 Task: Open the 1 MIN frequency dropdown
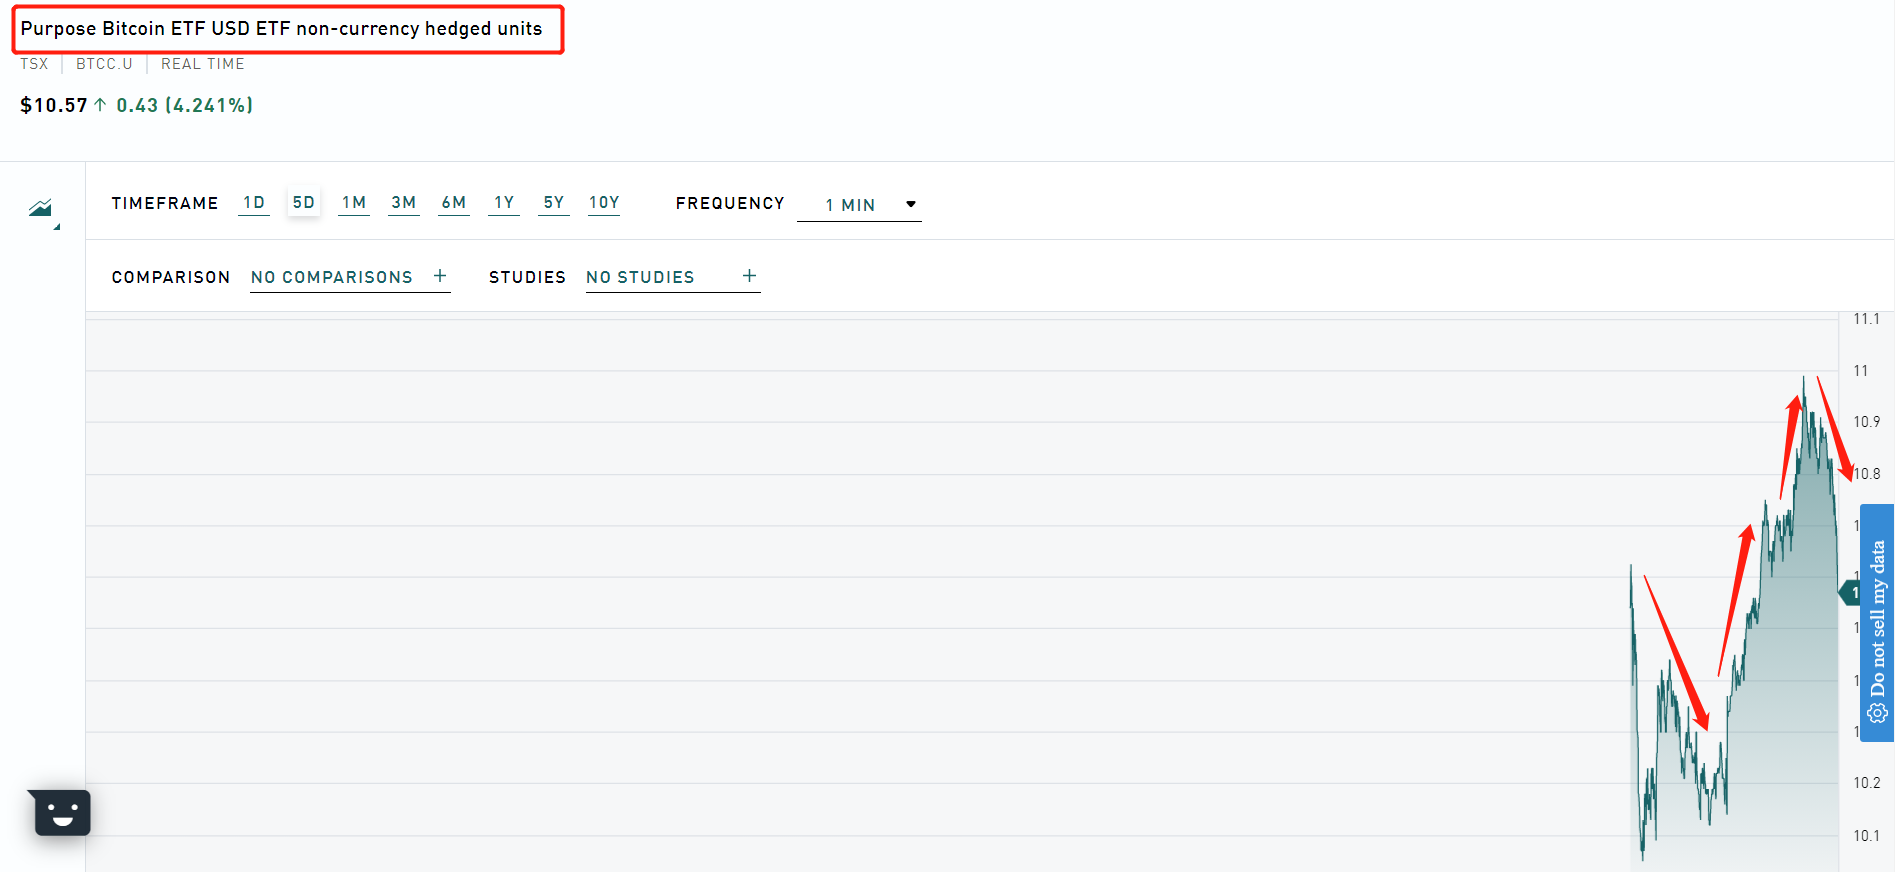[x=859, y=205]
